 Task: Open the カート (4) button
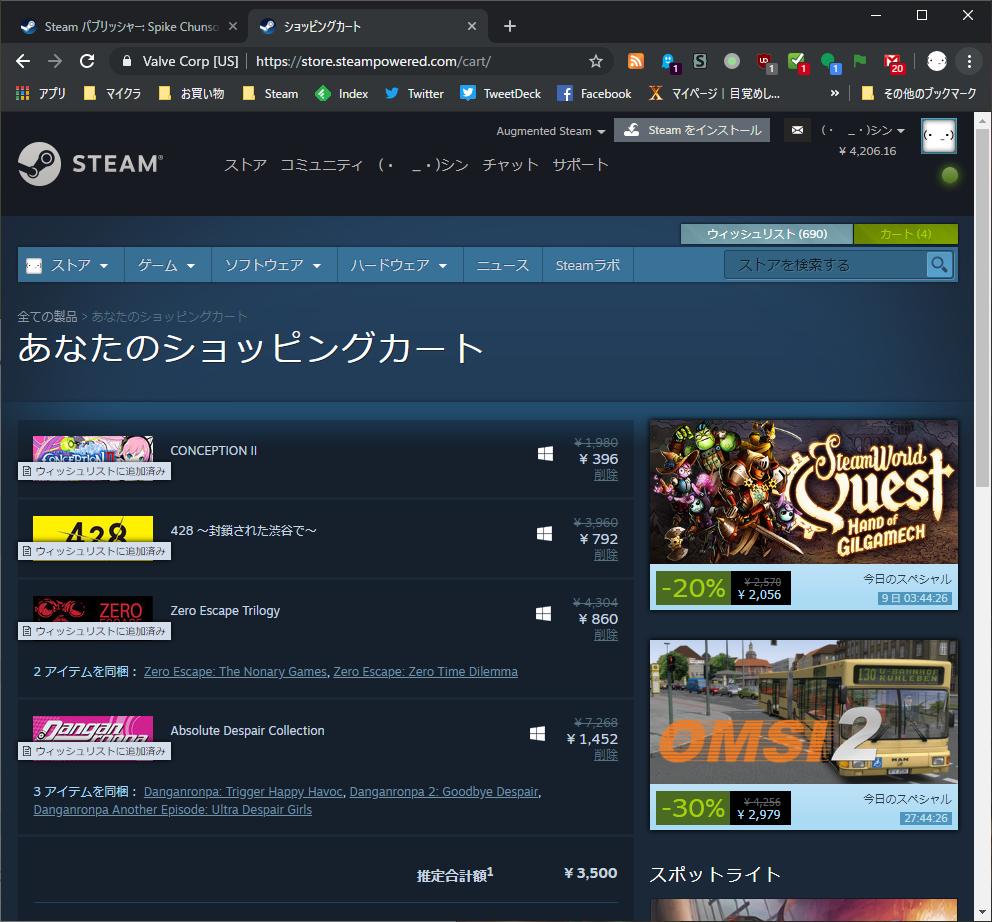(x=905, y=234)
